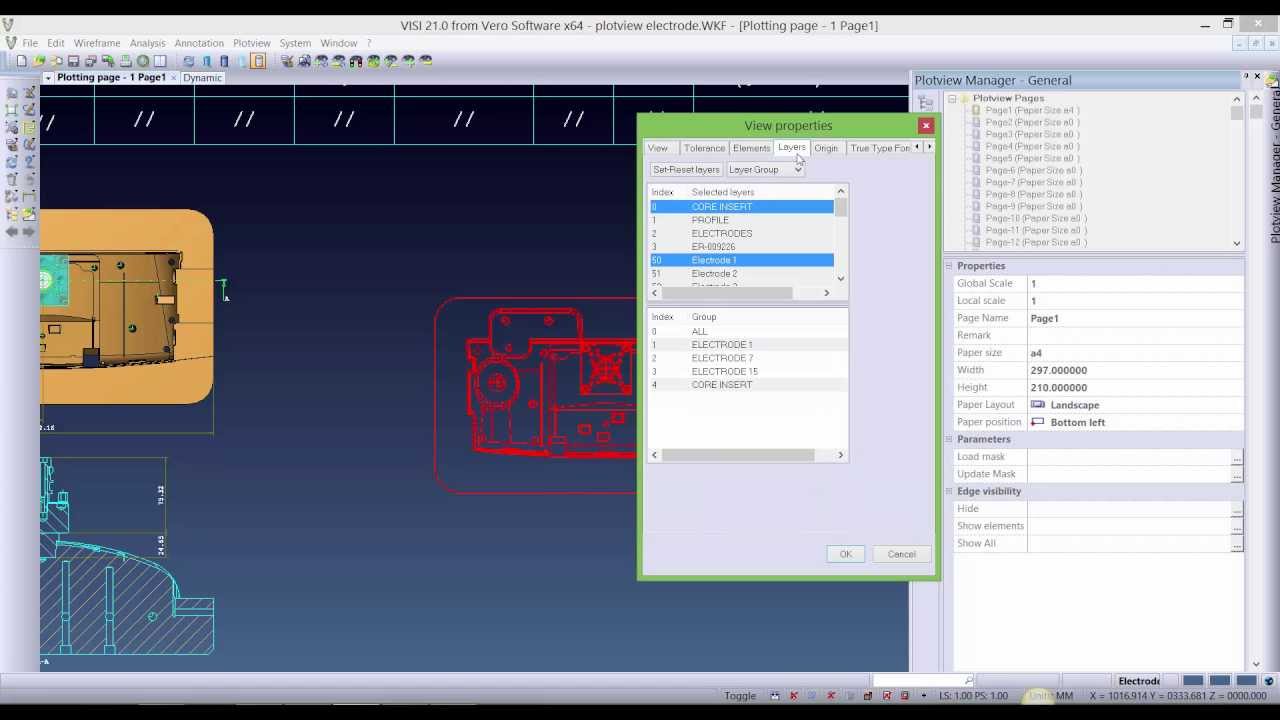
Task: Click the Save disk icon in toolbar
Action: (73, 61)
